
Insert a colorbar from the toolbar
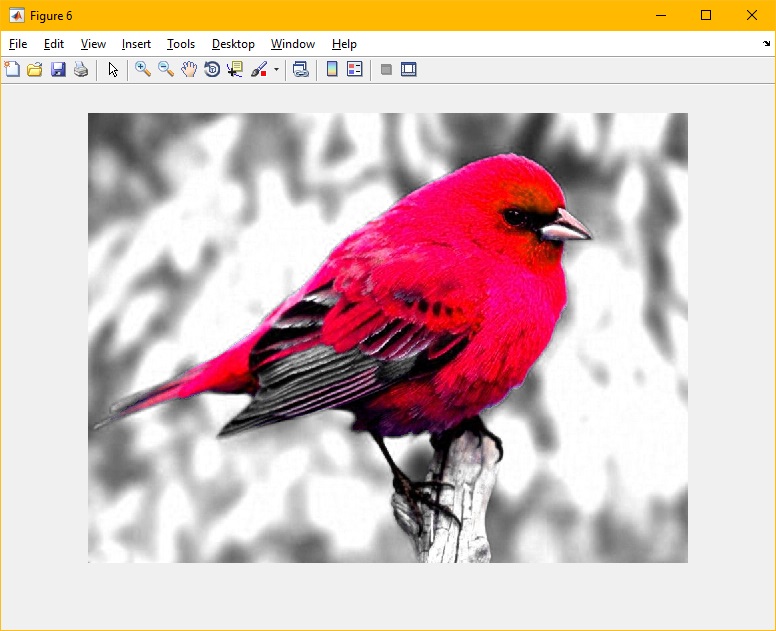pyautogui.click(x=332, y=69)
